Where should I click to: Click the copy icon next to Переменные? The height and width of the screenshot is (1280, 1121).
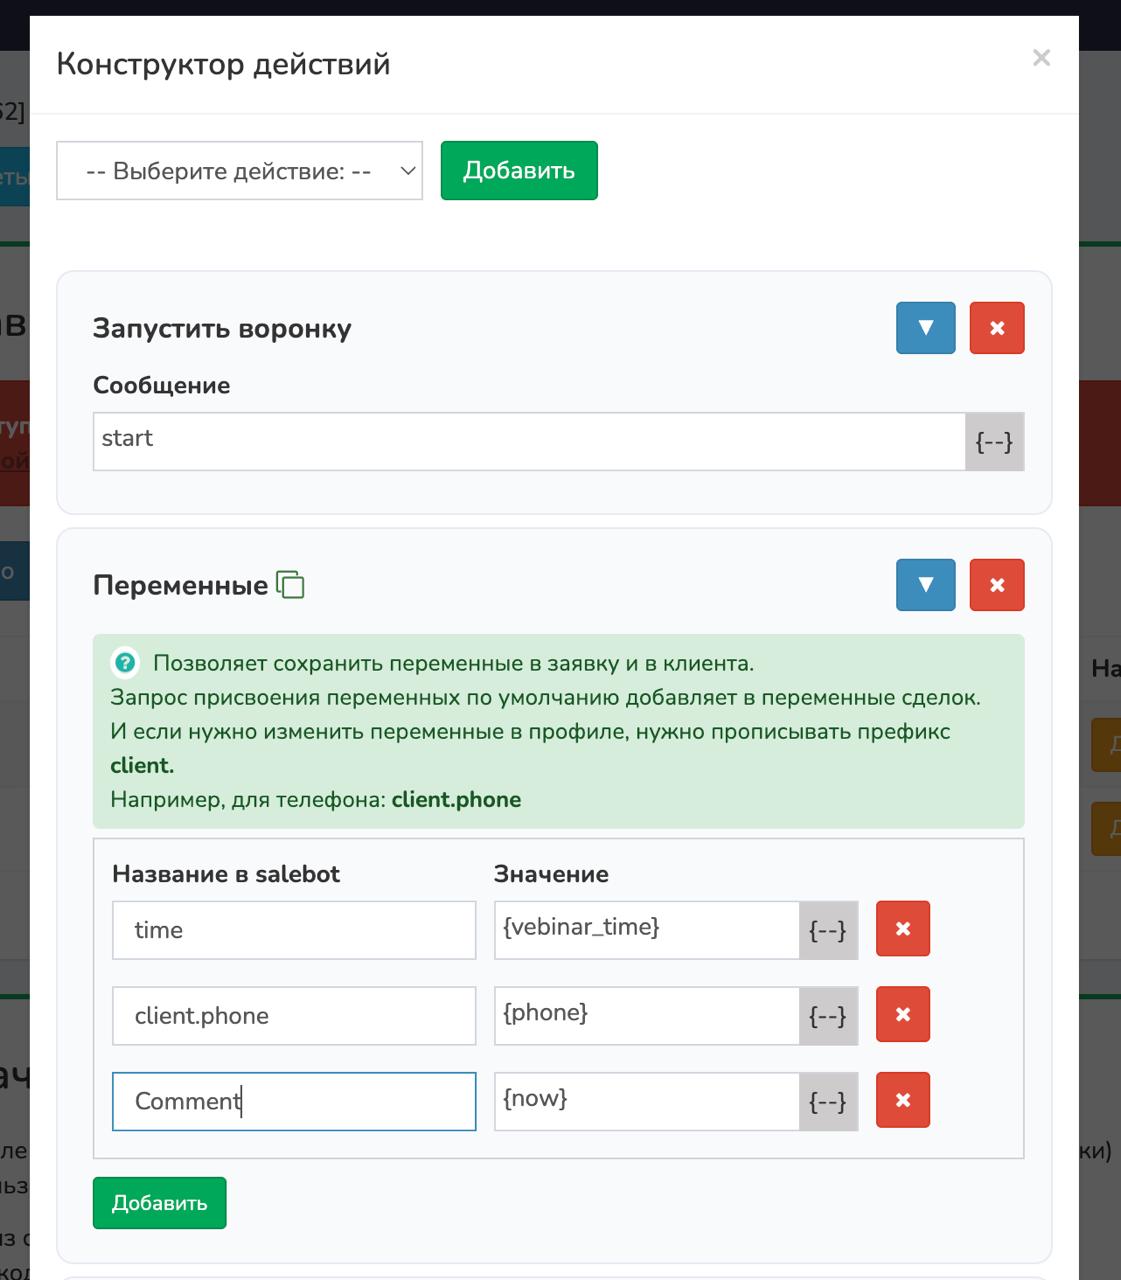coord(290,585)
